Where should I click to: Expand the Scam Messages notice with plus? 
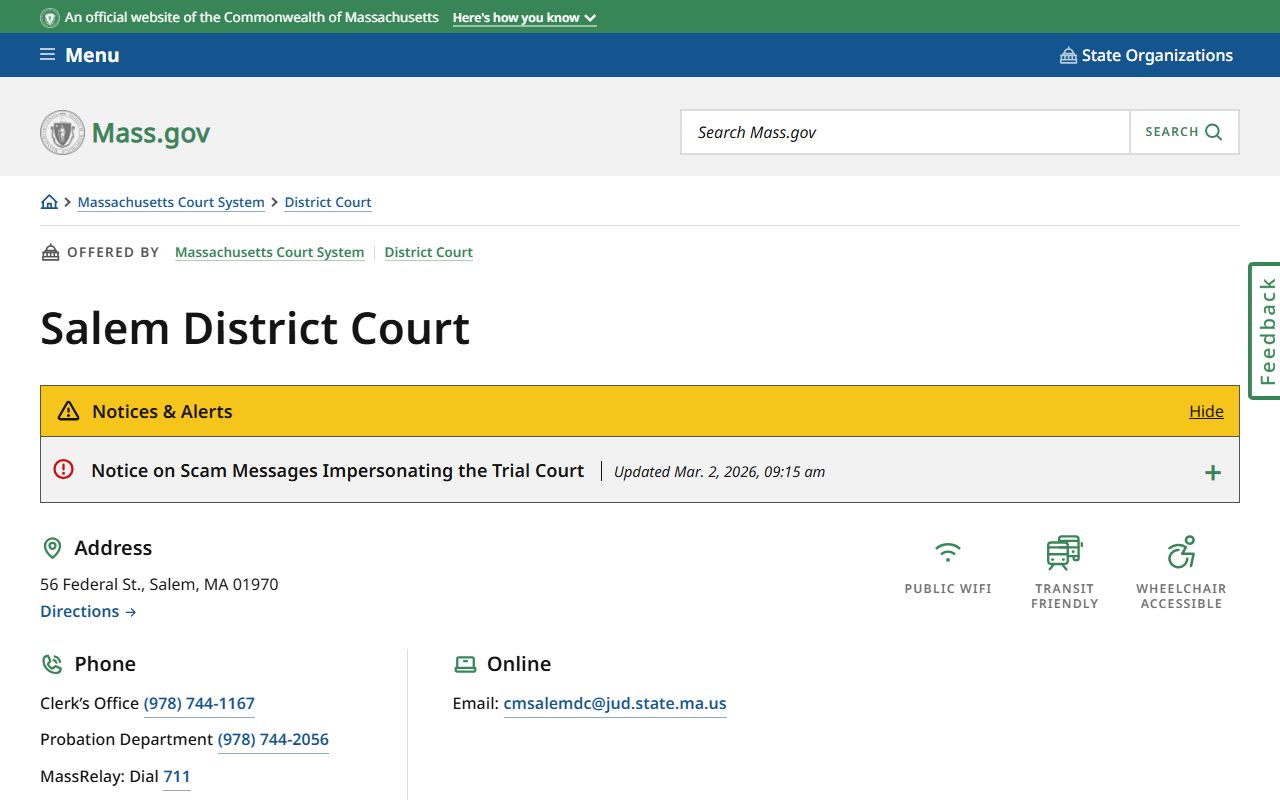1212,472
